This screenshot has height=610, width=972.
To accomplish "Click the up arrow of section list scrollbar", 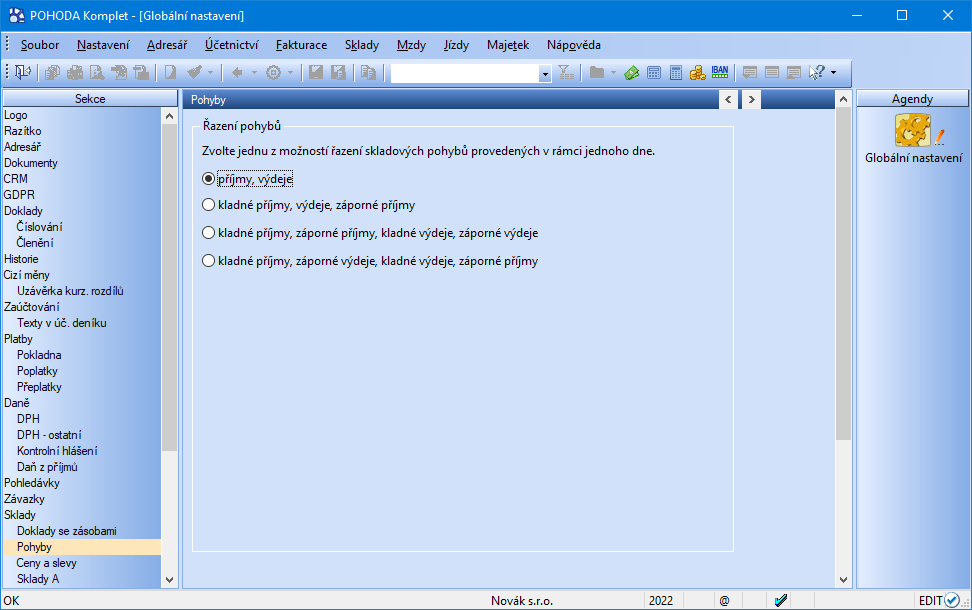I will point(169,116).
